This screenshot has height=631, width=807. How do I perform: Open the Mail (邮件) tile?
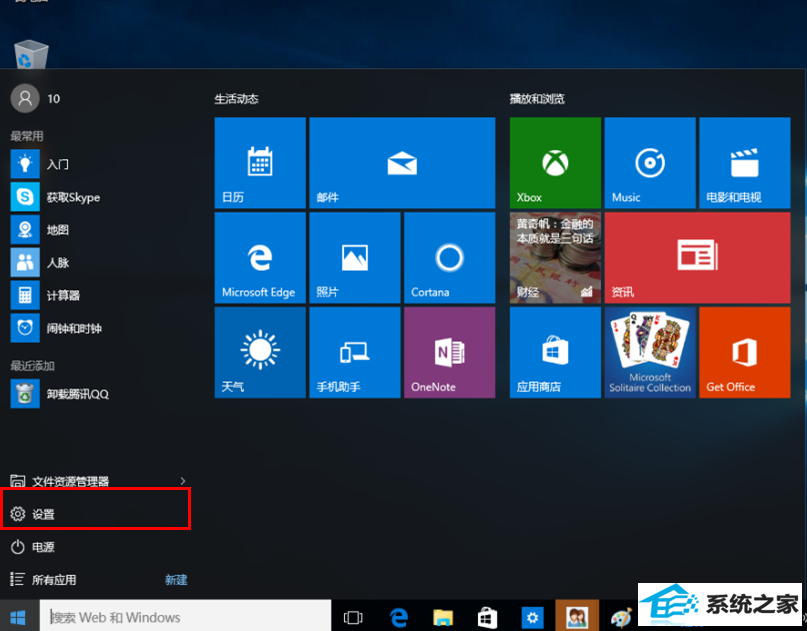tap(402, 163)
